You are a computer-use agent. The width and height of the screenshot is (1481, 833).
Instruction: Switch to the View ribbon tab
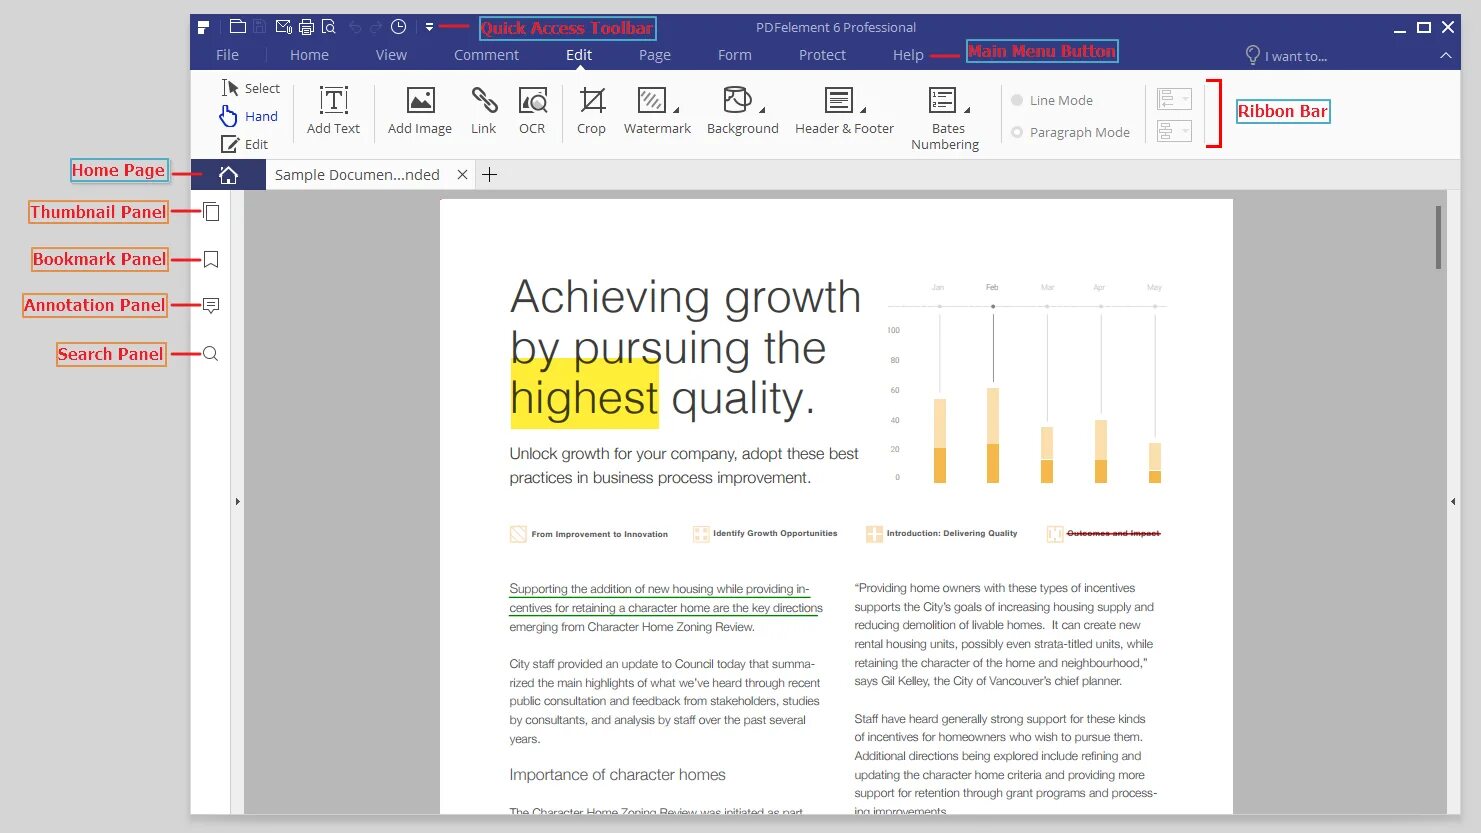391,55
